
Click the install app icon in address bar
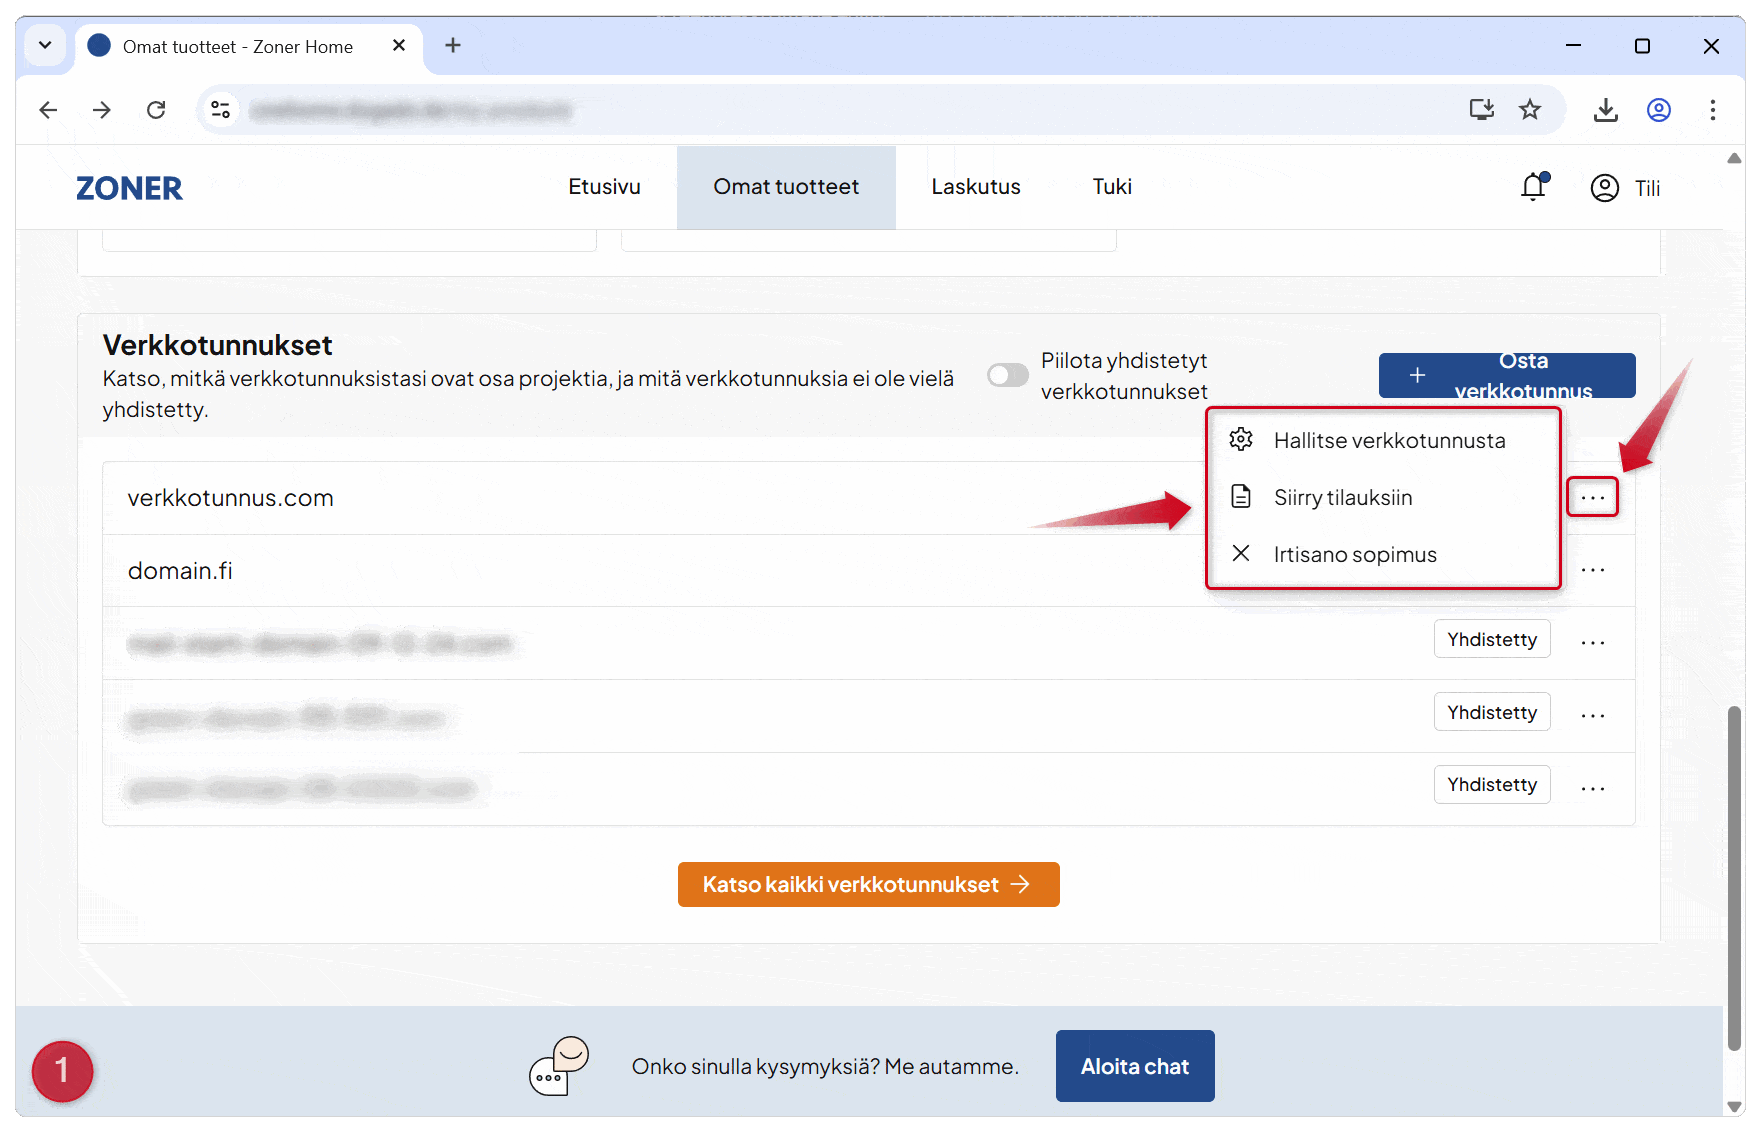(1481, 110)
